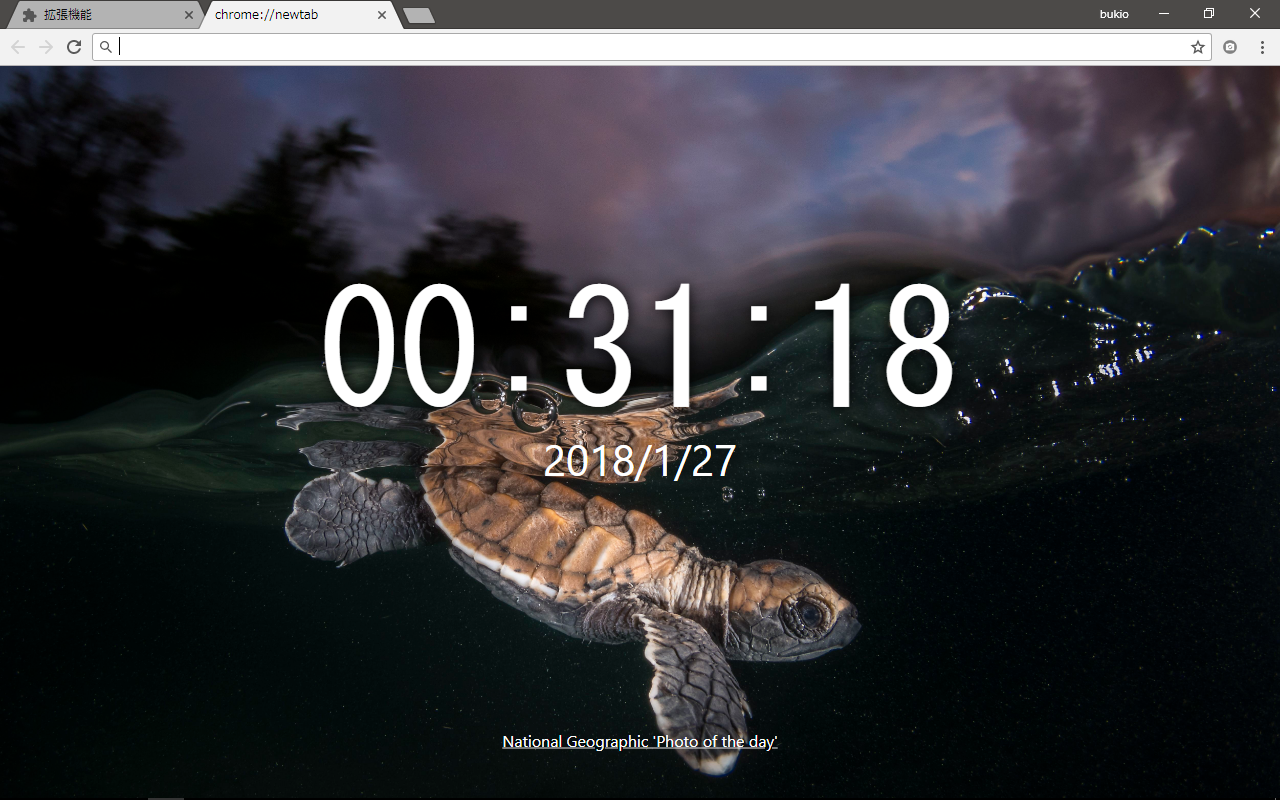The width and height of the screenshot is (1280, 800).
Task: Open Chrome's three-dot menu
Action: click(1262, 46)
